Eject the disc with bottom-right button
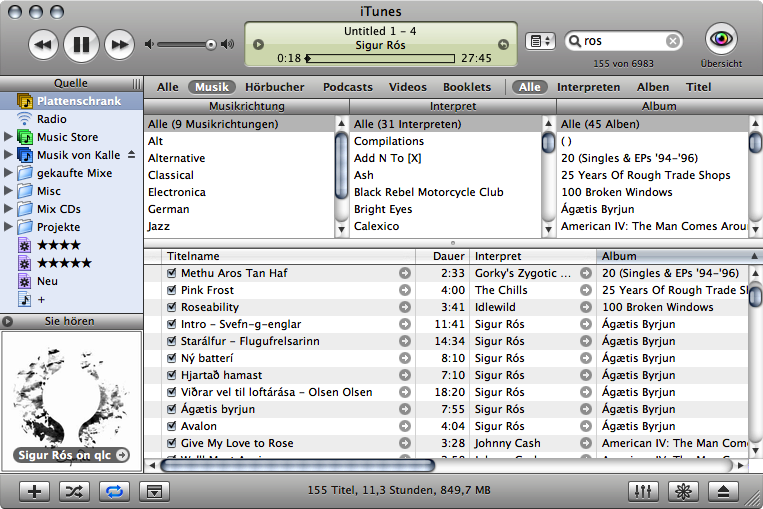Image resolution: width=763 pixels, height=509 pixels. click(724, 491)
